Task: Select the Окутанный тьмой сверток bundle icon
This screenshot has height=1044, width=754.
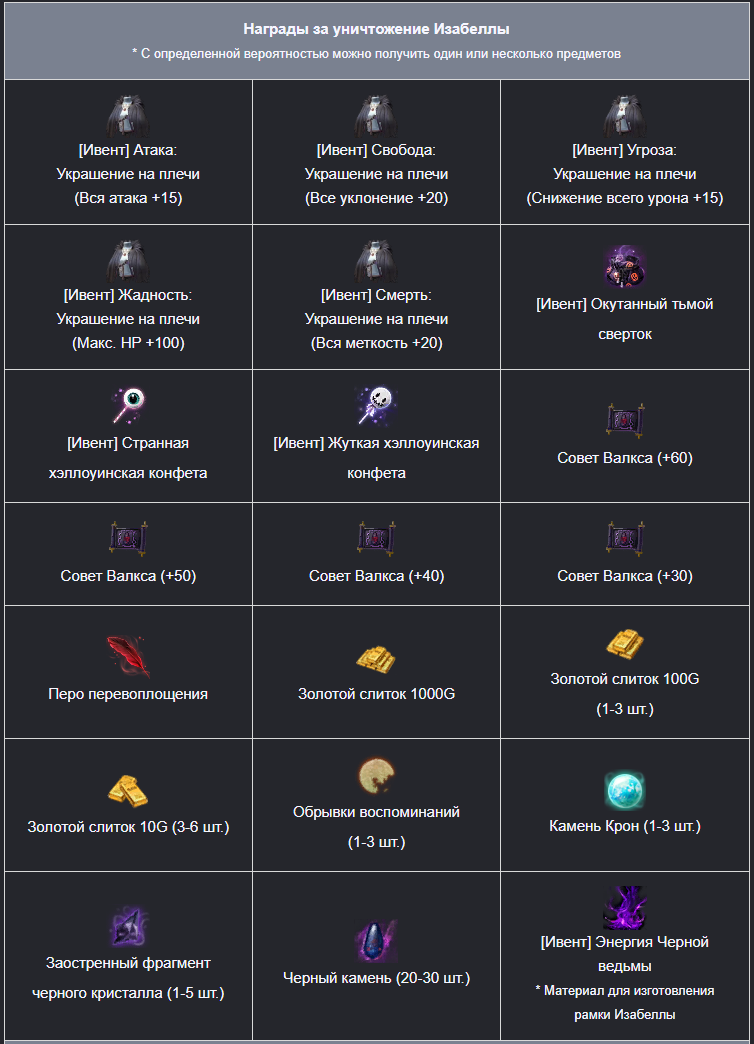Action: (625, 267)
